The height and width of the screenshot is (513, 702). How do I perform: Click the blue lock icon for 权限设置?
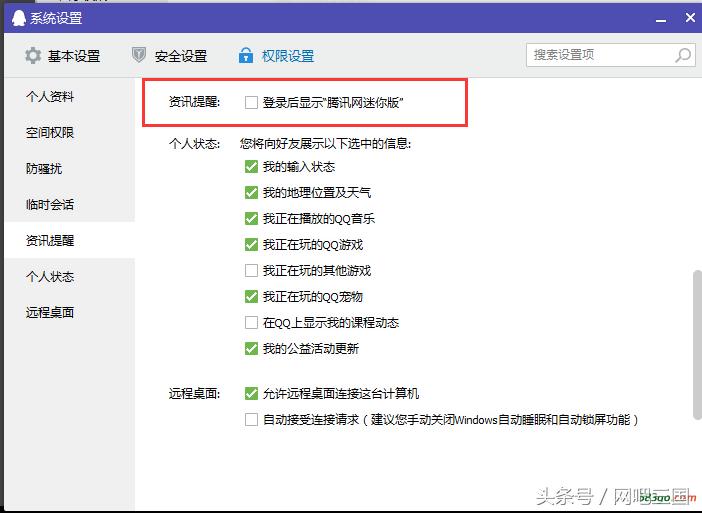pos(246,55)
